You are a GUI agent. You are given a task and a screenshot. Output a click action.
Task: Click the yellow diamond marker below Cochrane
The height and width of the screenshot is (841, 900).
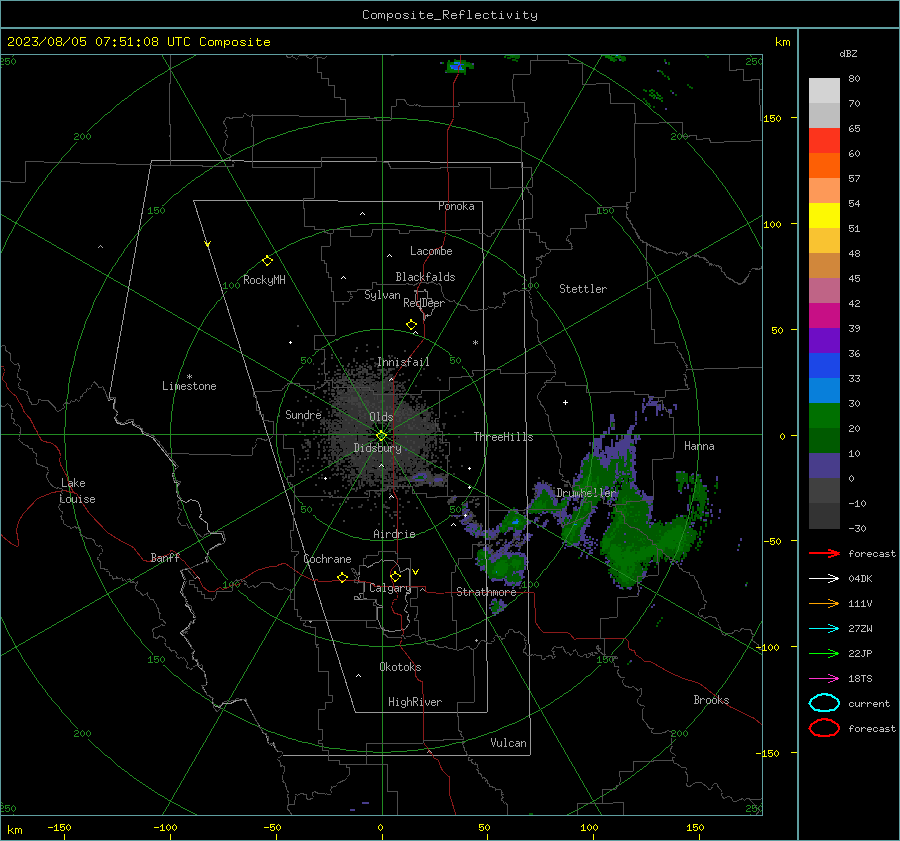point(342,577)
